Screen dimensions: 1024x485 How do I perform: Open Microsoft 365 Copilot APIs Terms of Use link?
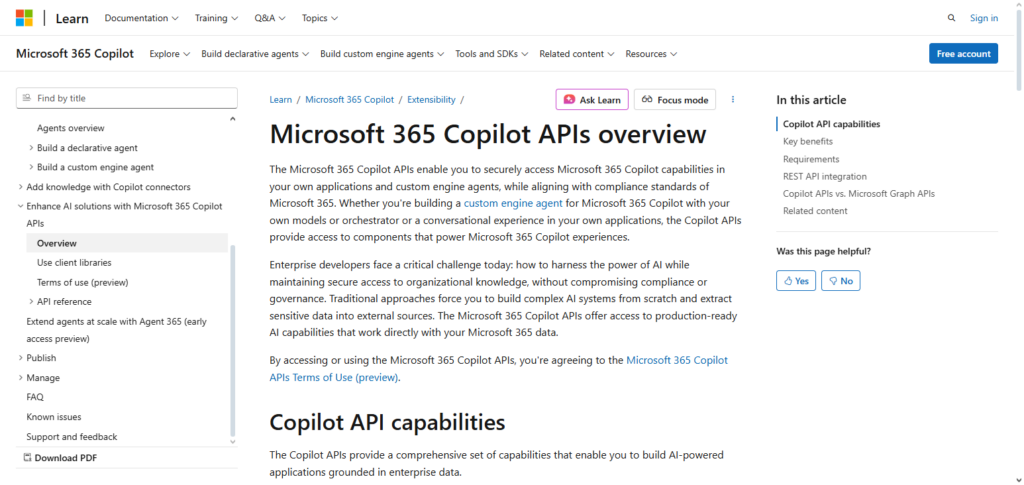498,369
